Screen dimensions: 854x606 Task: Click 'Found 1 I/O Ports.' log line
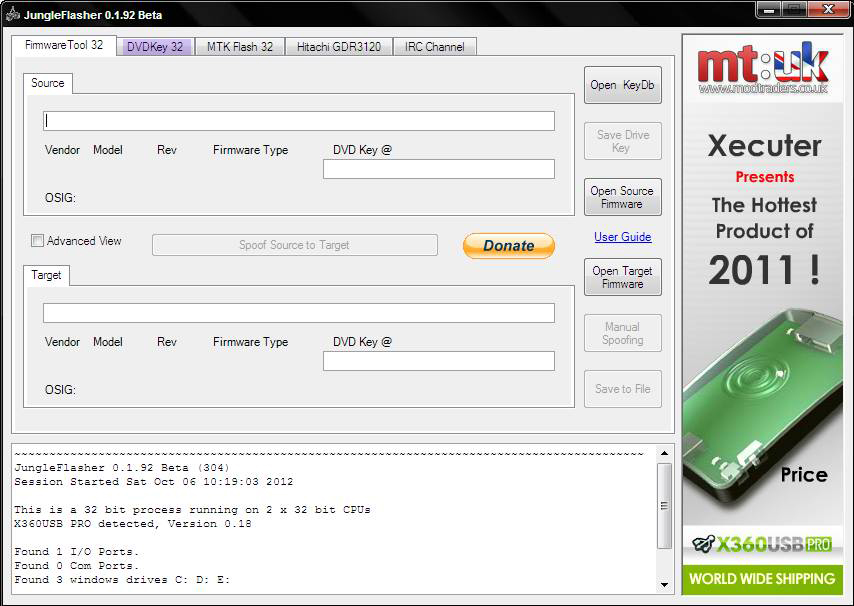coord(77,552)
